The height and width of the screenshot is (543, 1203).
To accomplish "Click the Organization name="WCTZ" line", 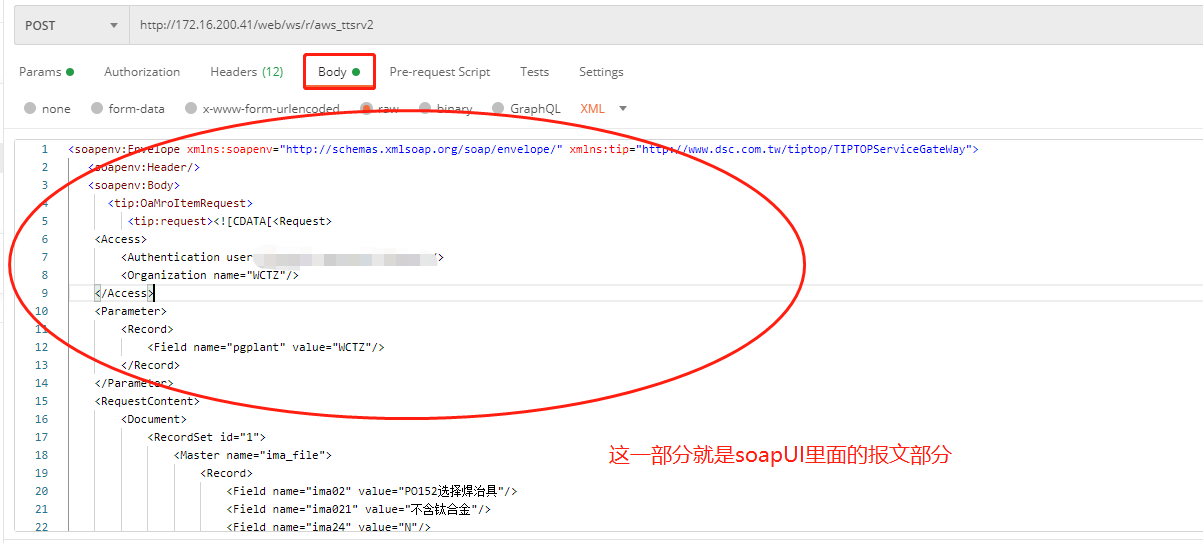I will tap(210, 275).
